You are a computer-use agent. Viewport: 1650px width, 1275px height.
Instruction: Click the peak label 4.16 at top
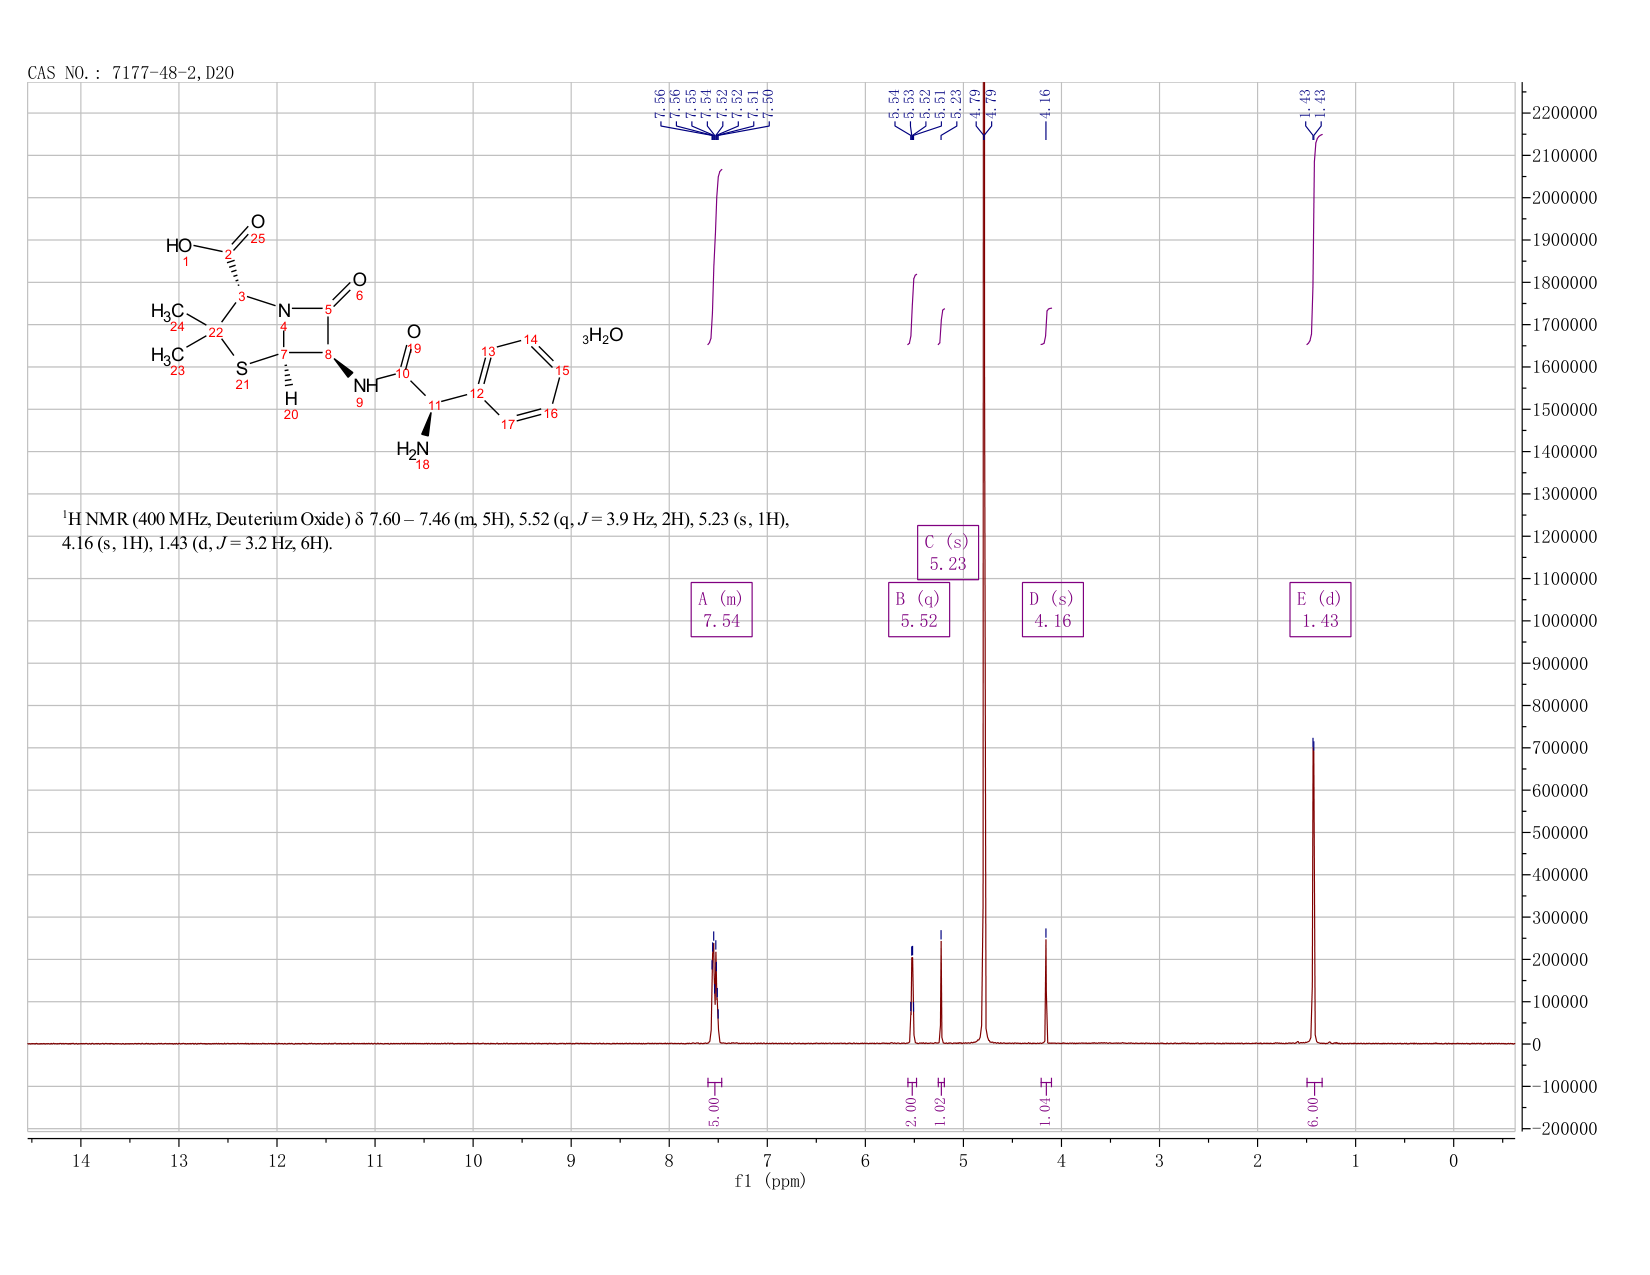tap(1045, 103)
